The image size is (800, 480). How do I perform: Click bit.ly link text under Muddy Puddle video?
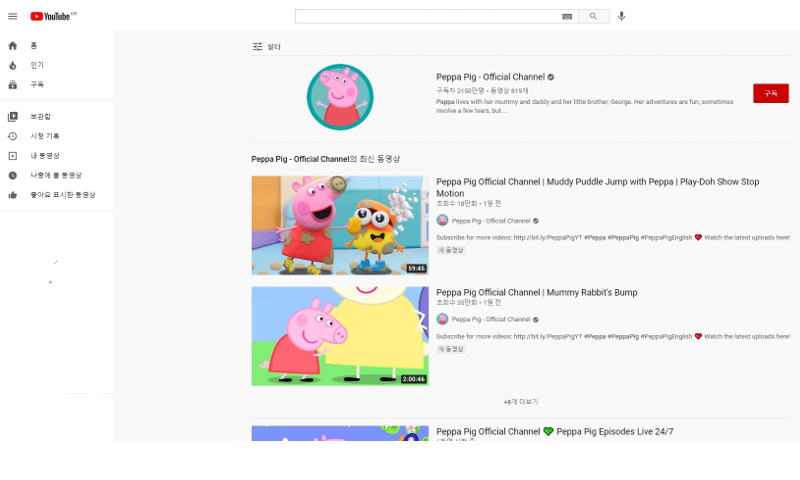pyautogui.click(x=548, y=238)
